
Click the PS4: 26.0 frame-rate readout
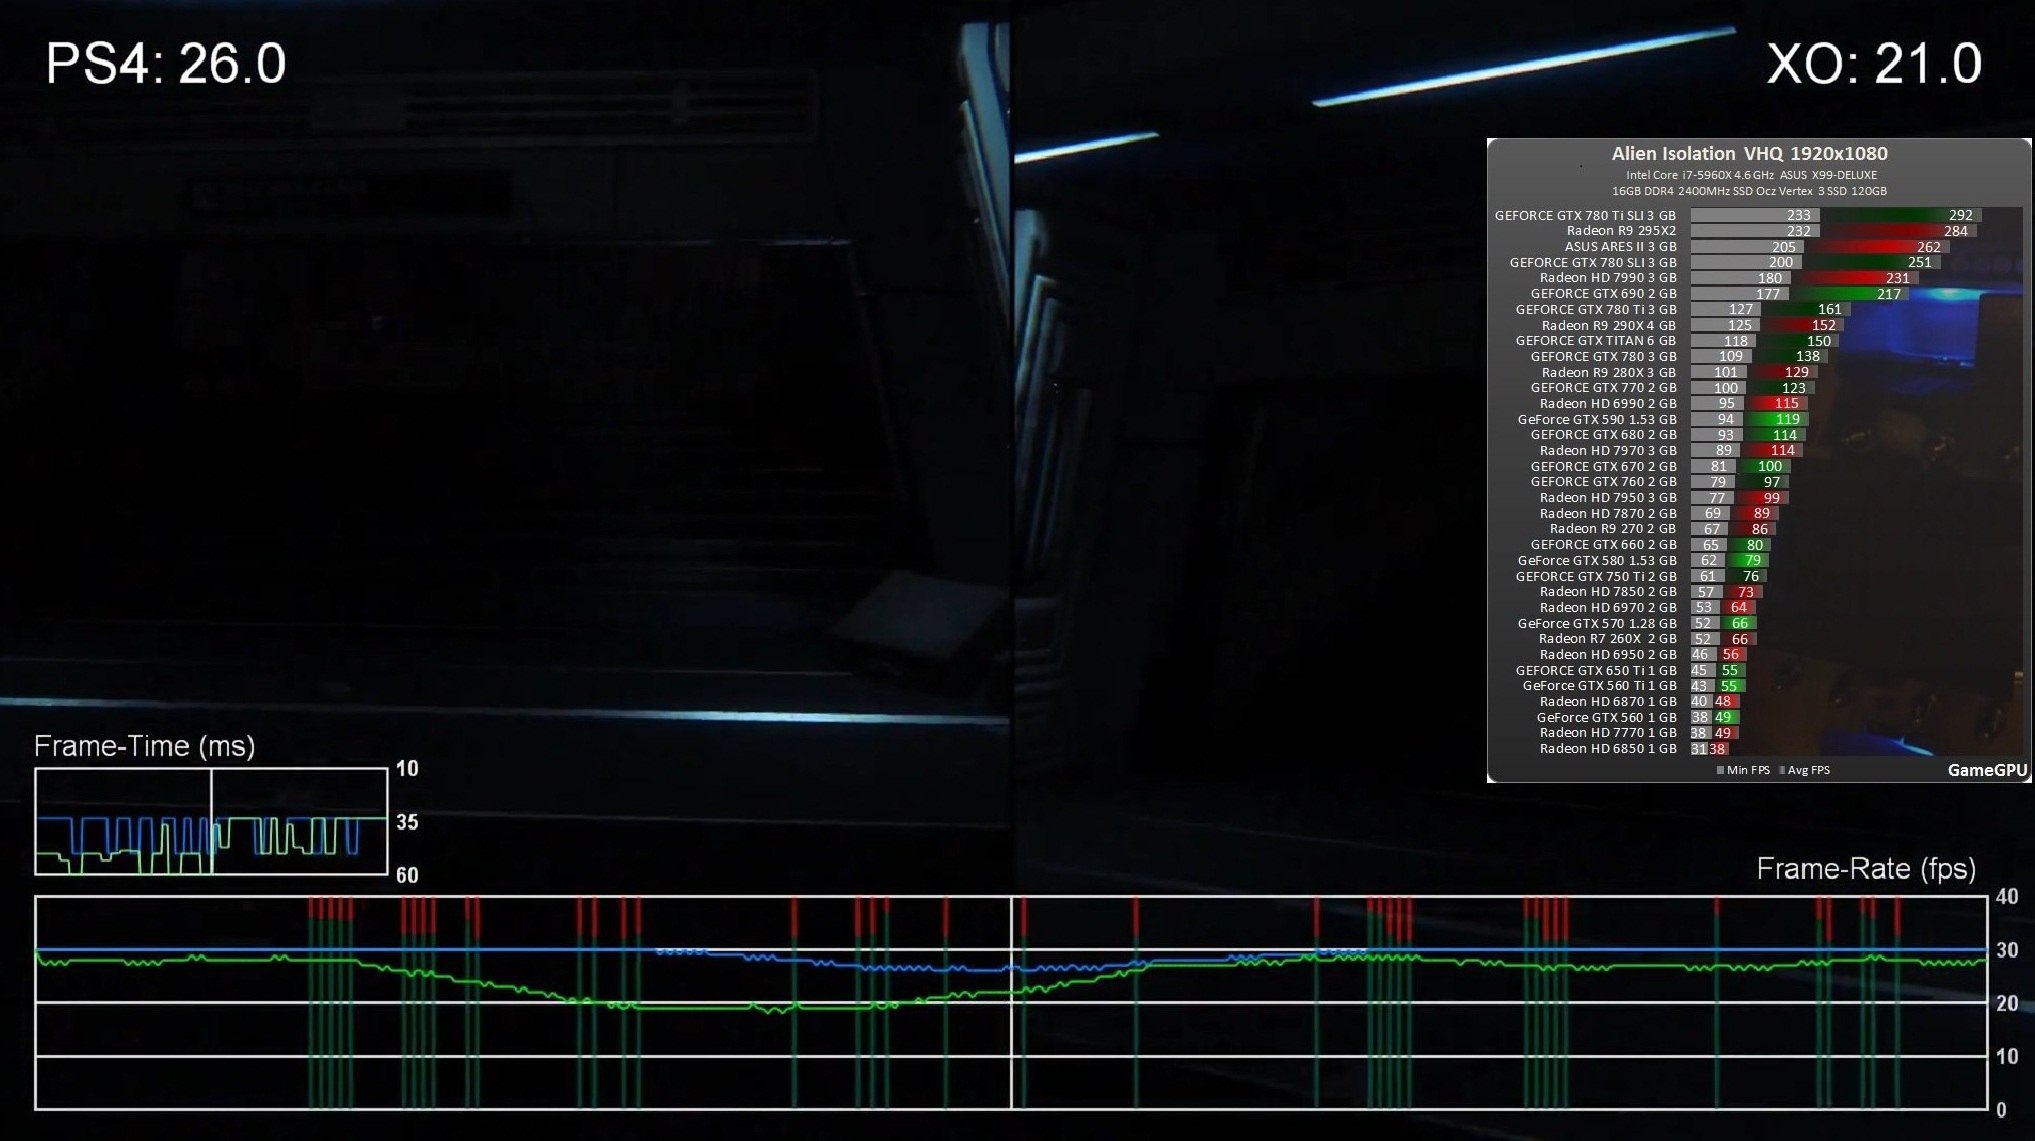click(x=166, y=64)
